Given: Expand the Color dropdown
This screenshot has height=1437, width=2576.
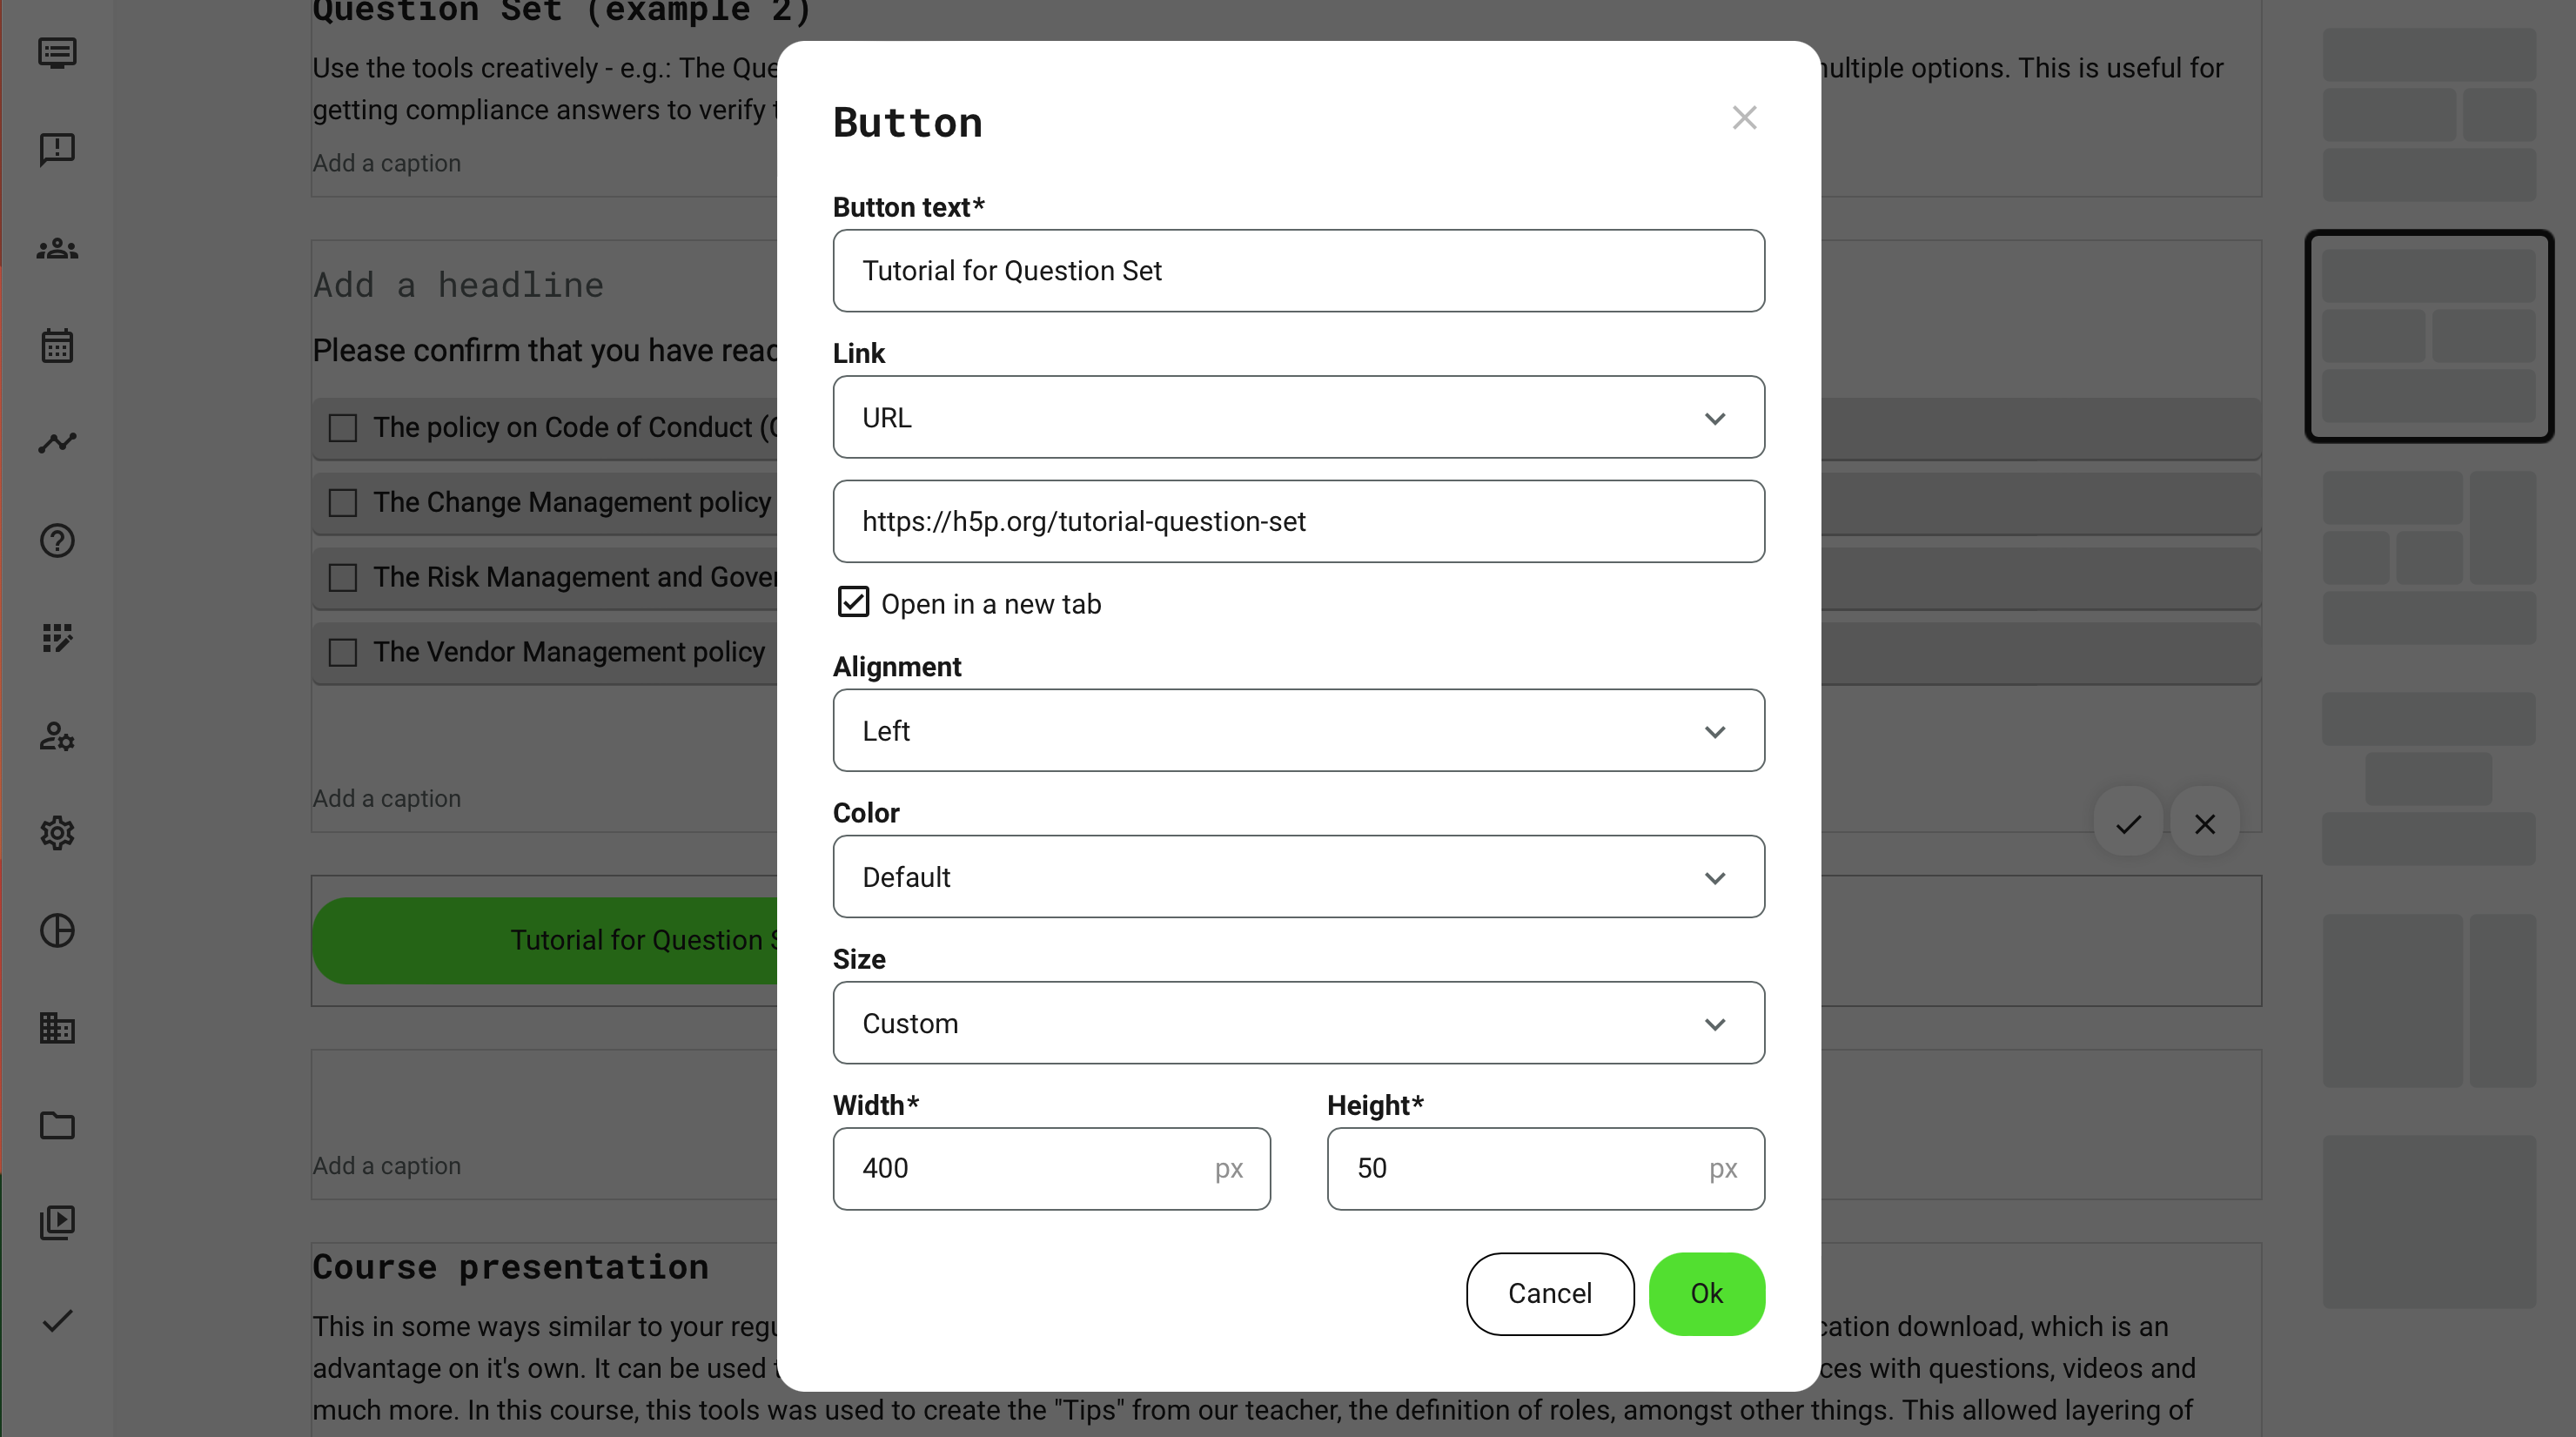Looking at the screenshot, I should pyautogui.click(x=1298, y=877).
